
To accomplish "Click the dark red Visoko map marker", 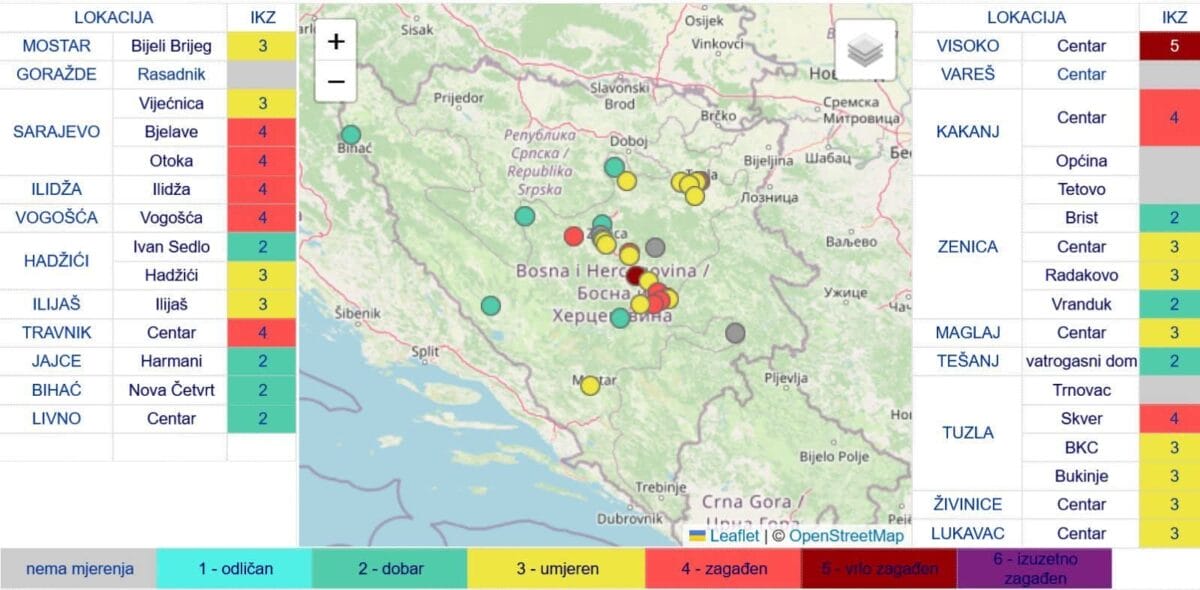I will pos(636,275).
